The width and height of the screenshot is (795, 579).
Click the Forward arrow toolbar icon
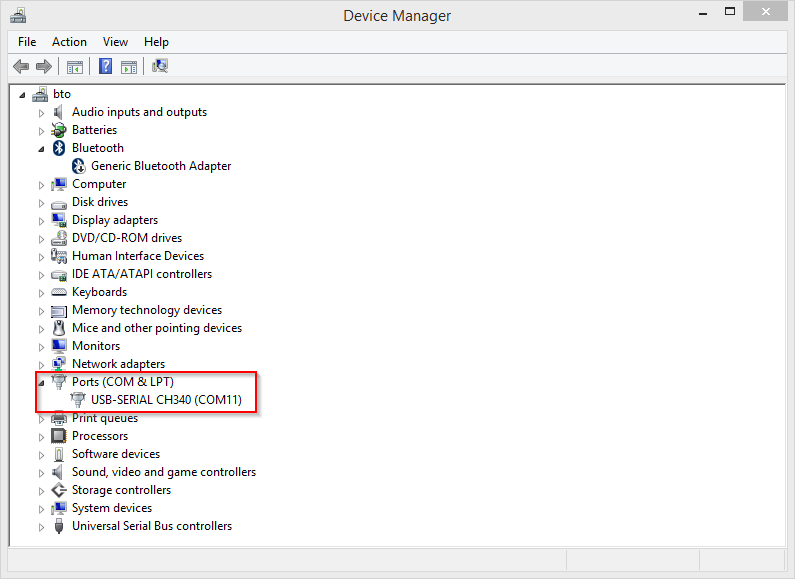click(44, 66)
